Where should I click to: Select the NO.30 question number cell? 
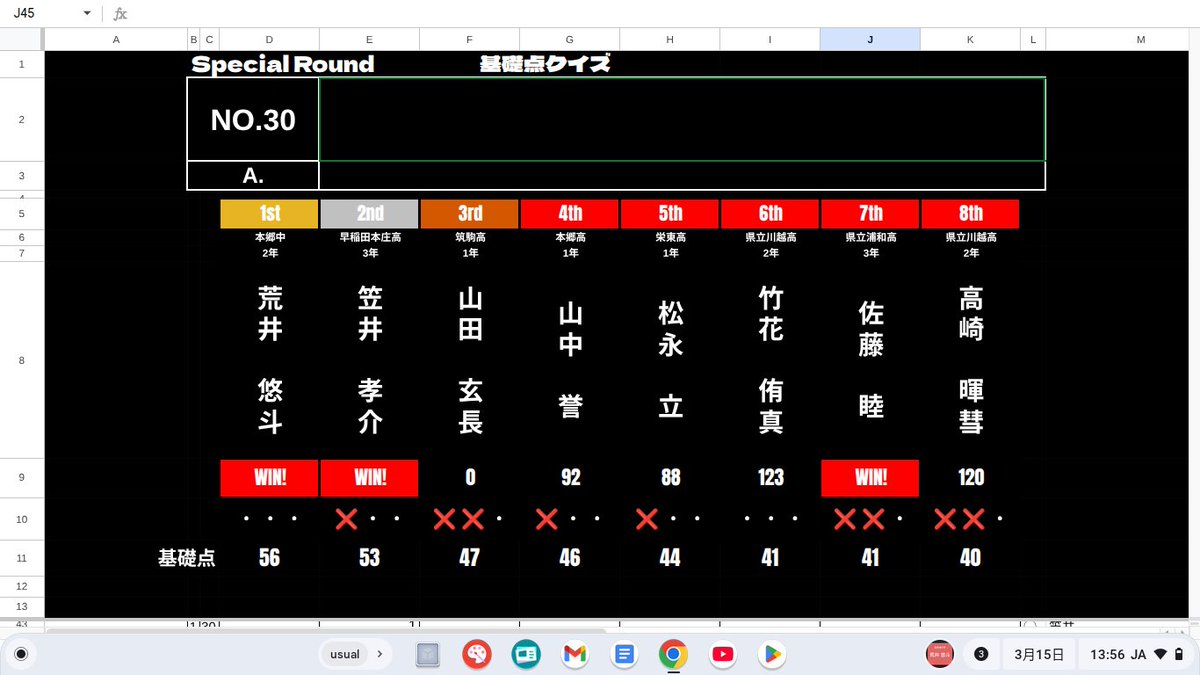pyautogui.click(x=253, y=119)
